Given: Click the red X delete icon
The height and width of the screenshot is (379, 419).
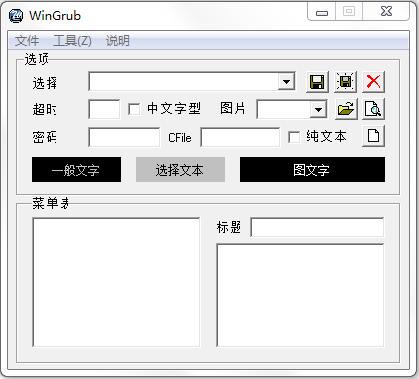Looking at the screenshot, I should (373, 82).
